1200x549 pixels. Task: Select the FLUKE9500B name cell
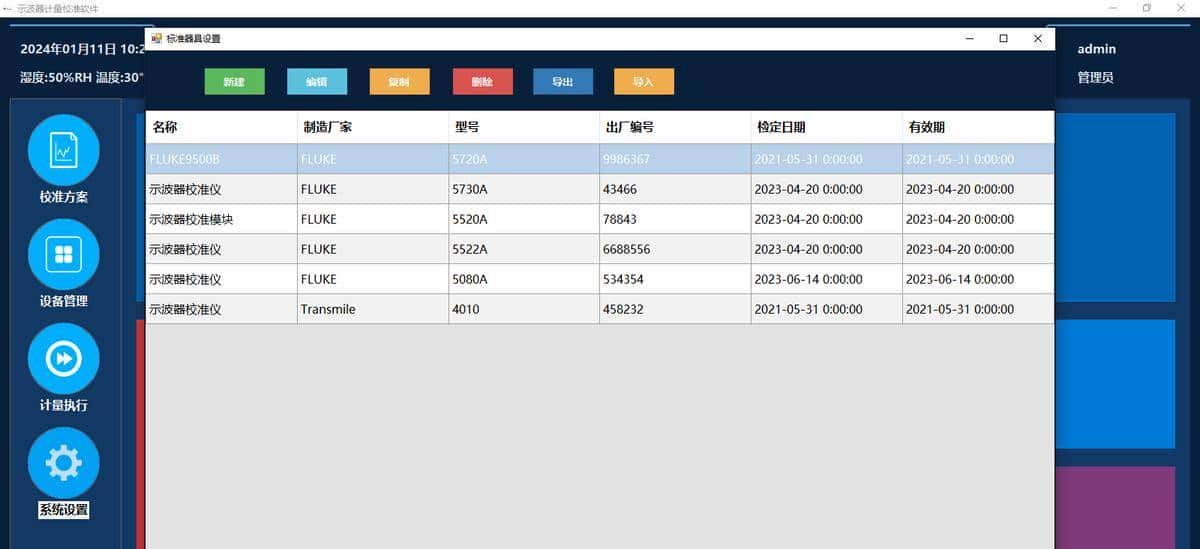pos(222,159)
